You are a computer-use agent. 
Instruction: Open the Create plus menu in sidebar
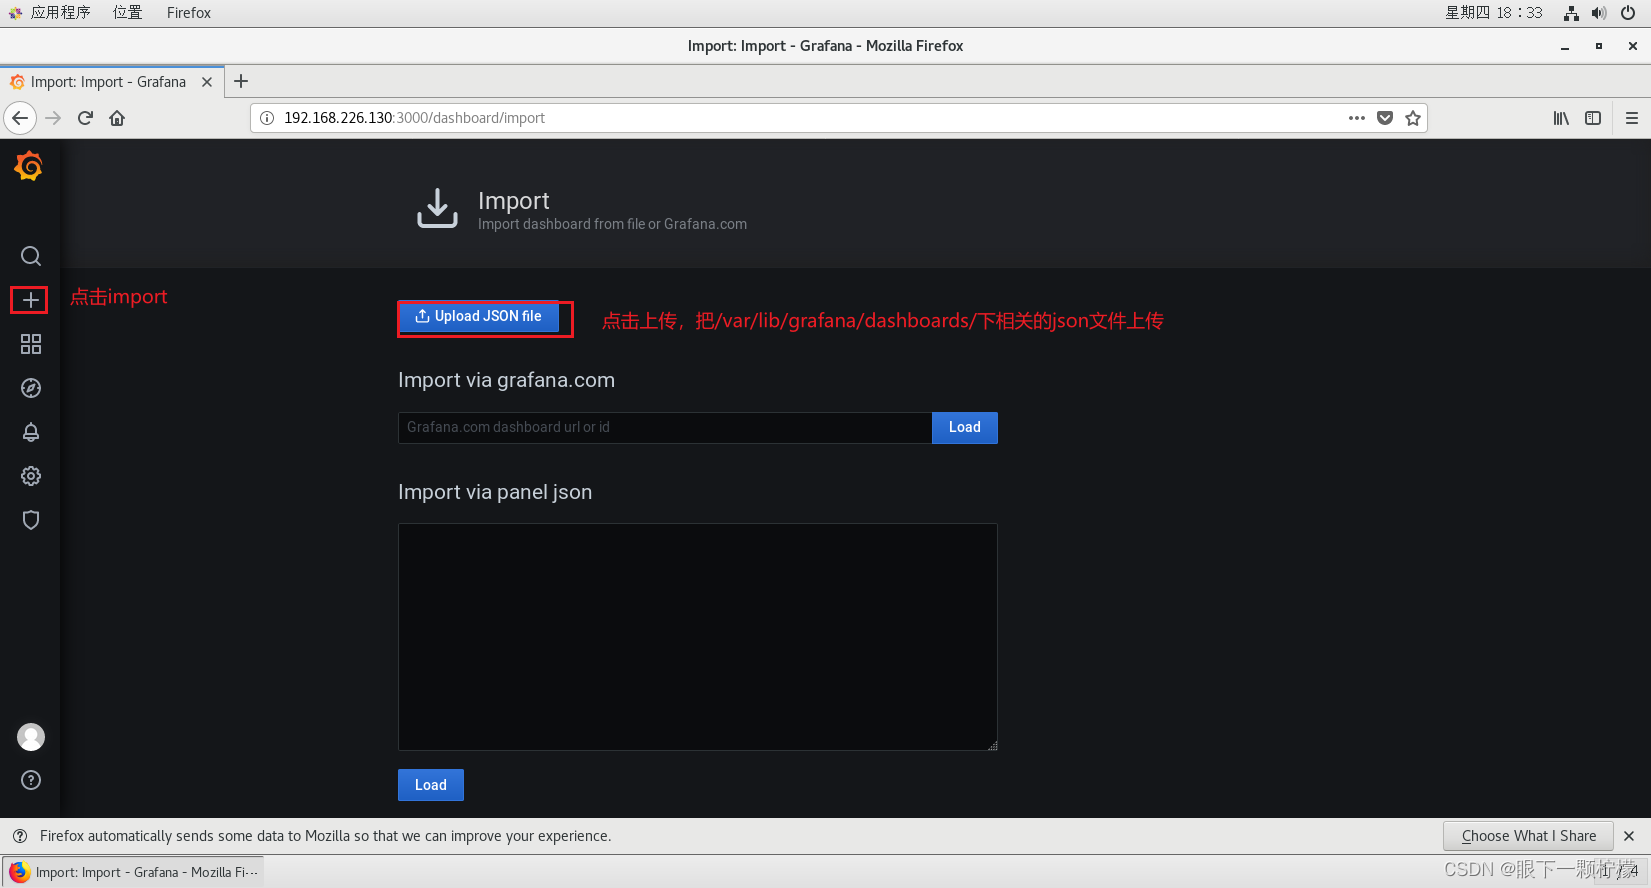click(x=31, y=300)
